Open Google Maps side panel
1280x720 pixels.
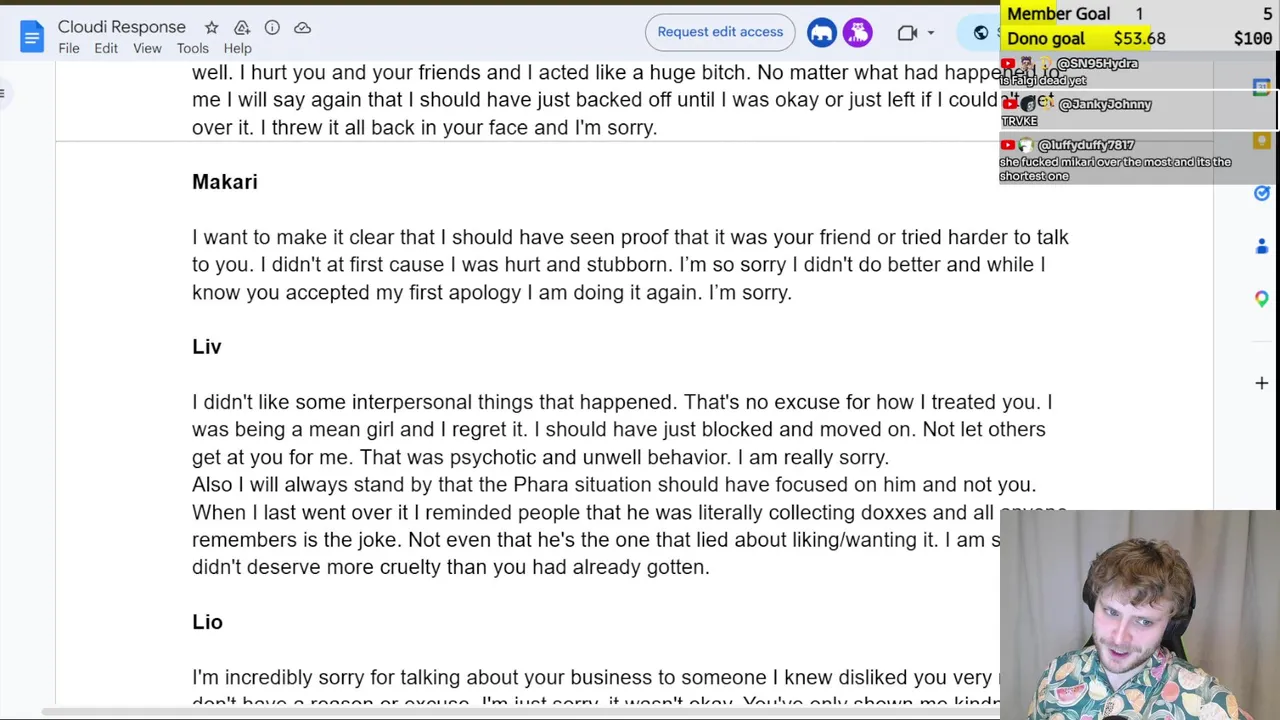point(1262,299)
